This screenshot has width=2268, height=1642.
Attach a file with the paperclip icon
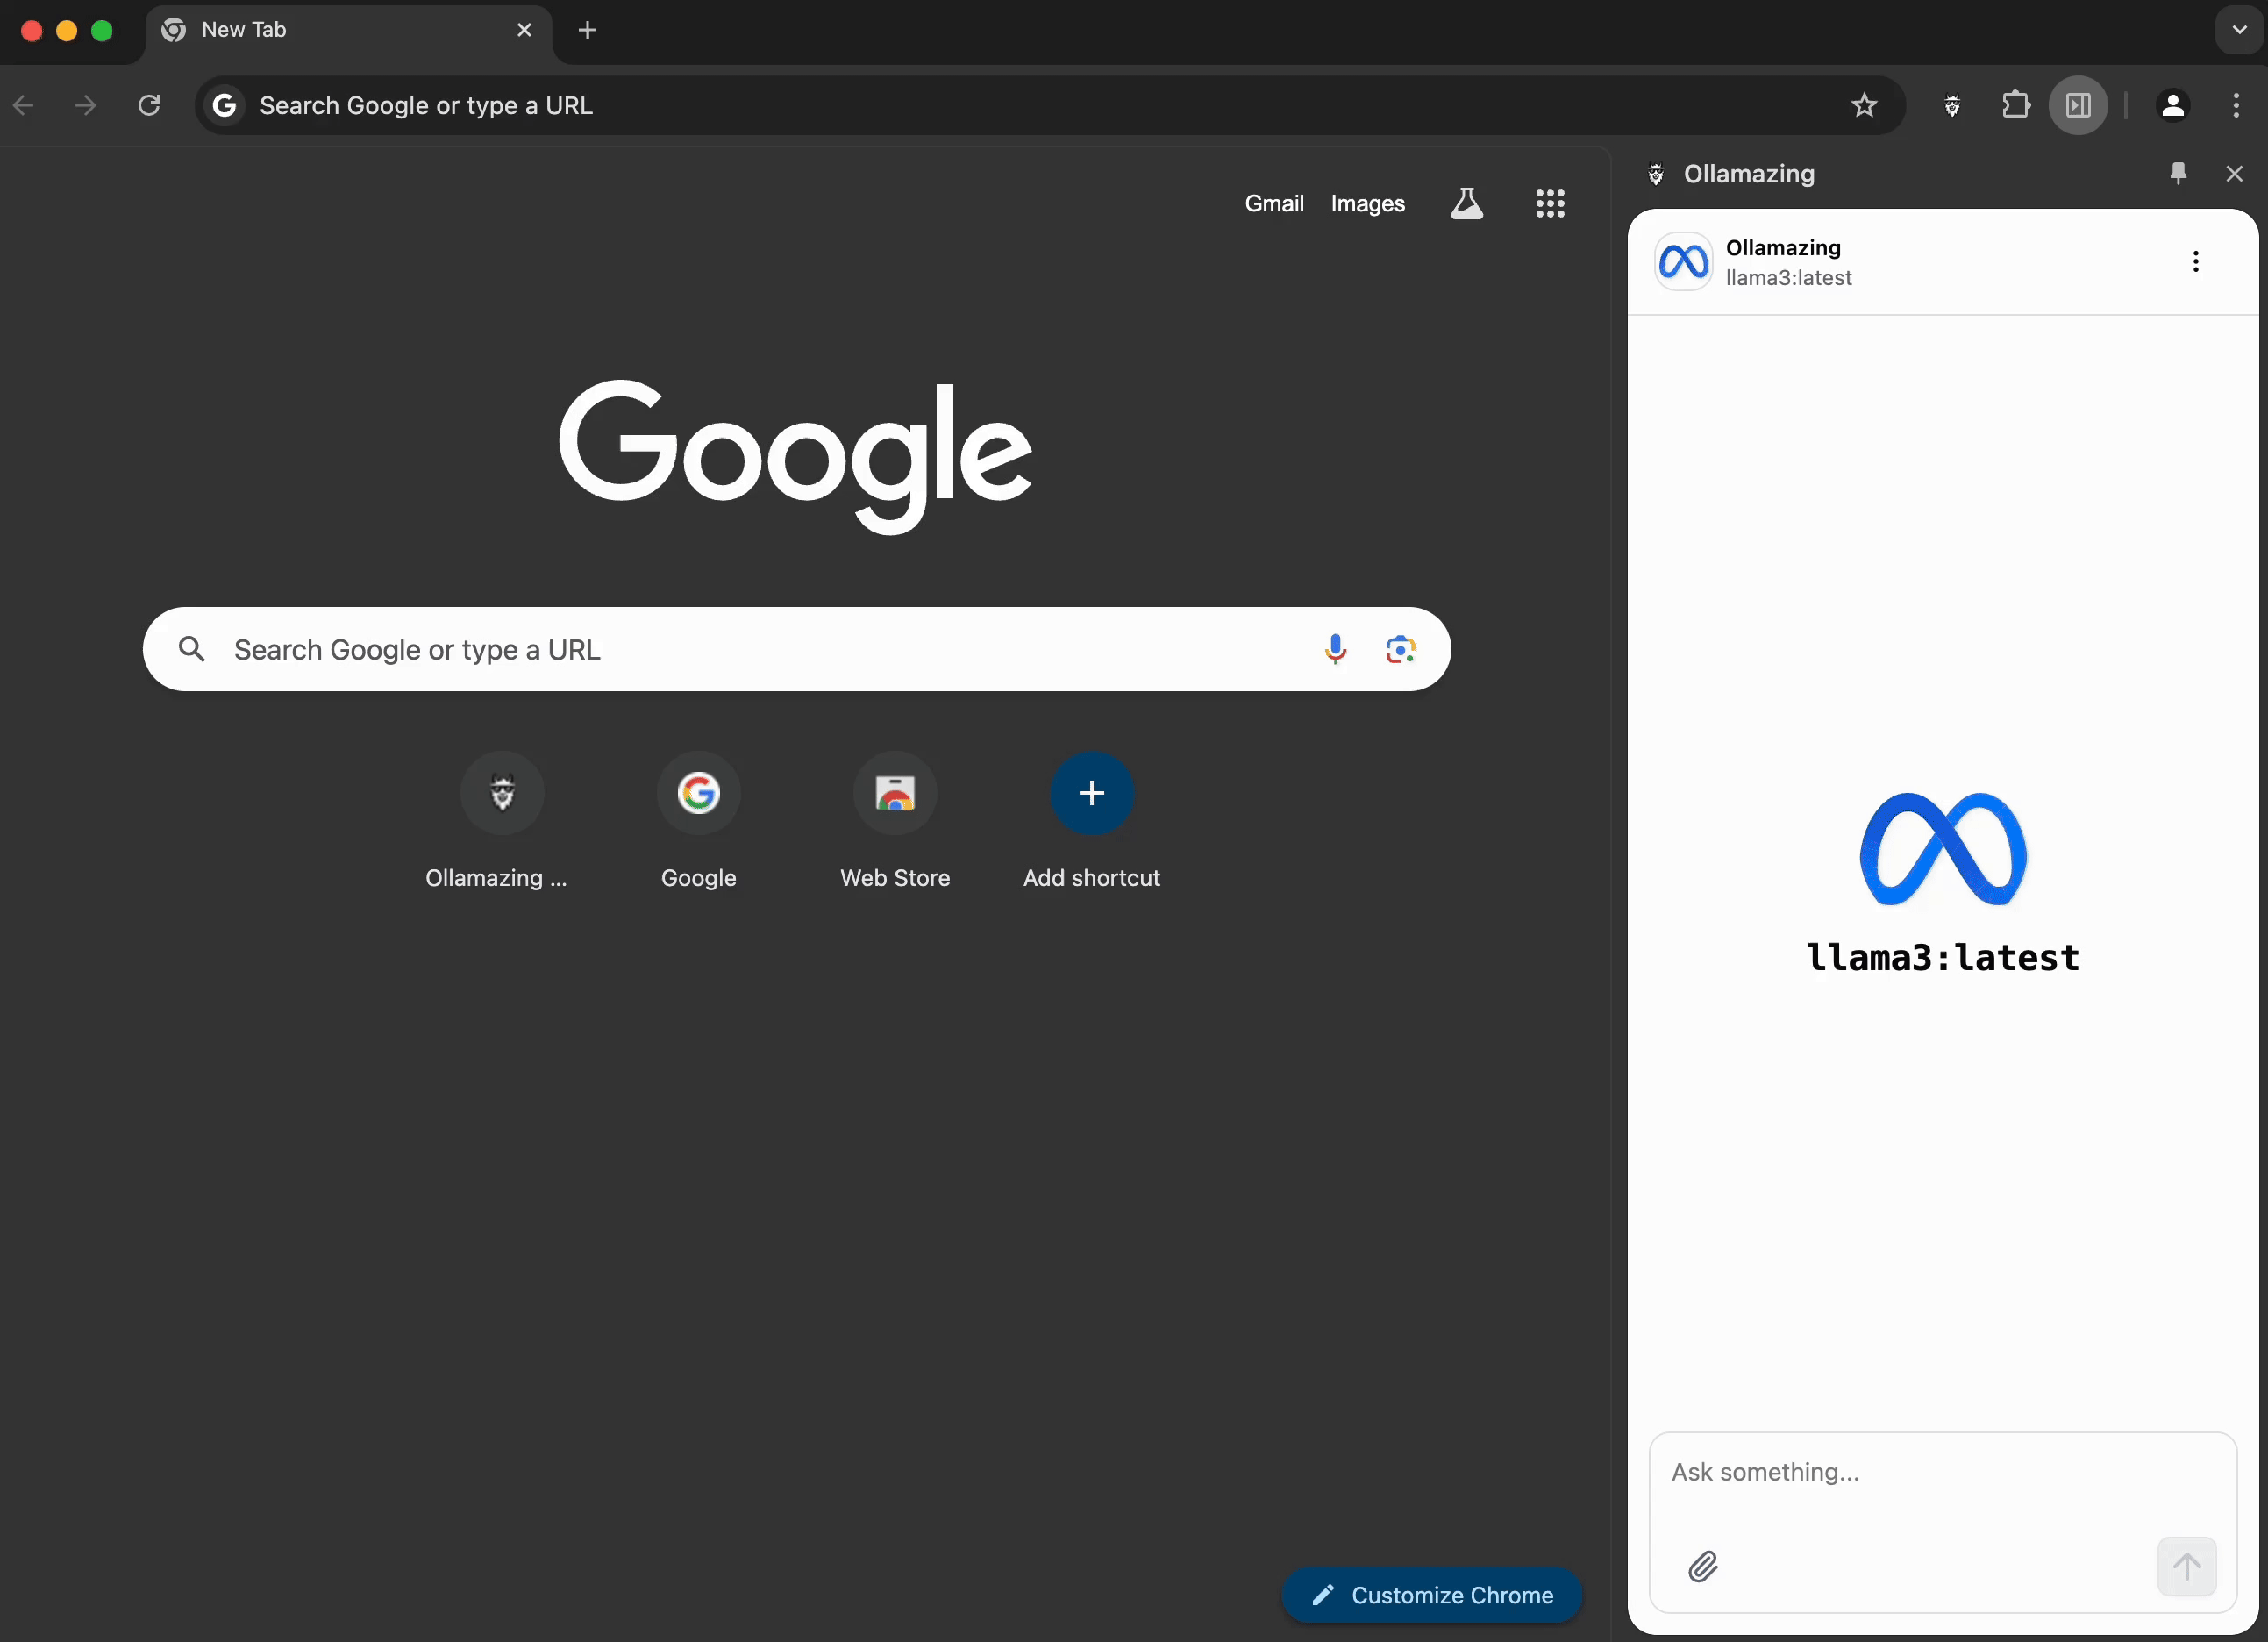(1702, 1566)
